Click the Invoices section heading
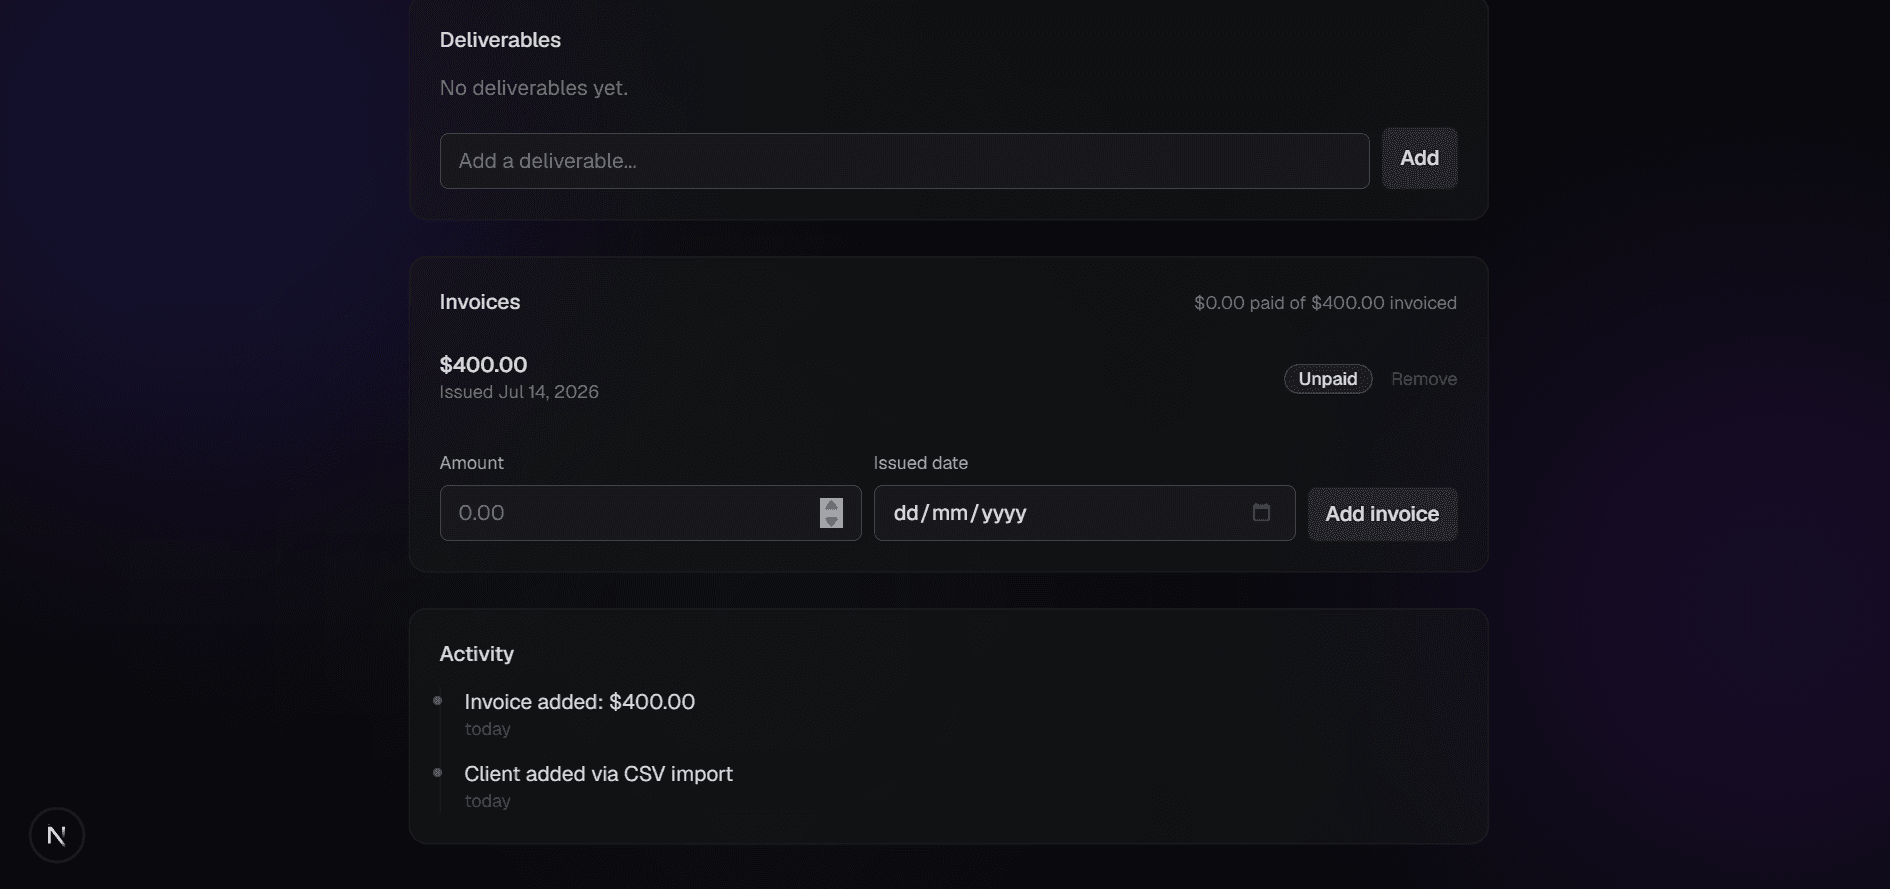This screenshot has width=1890, height=889. 480,302
